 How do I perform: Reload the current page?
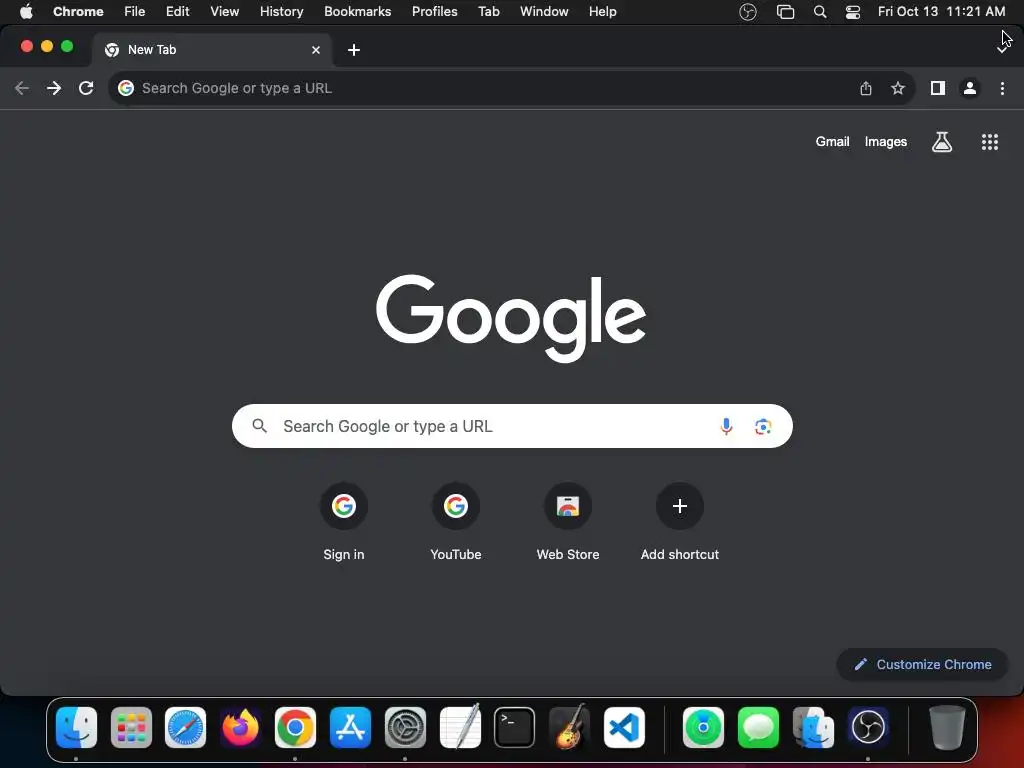(x=86, y=88)
